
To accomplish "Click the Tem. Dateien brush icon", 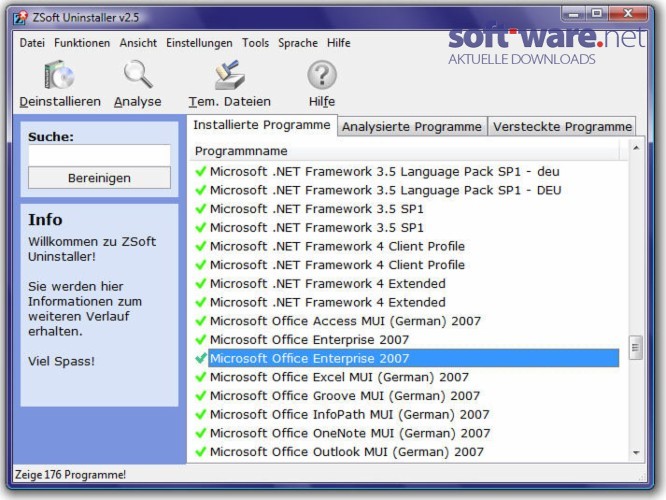I will coord(229,75).
